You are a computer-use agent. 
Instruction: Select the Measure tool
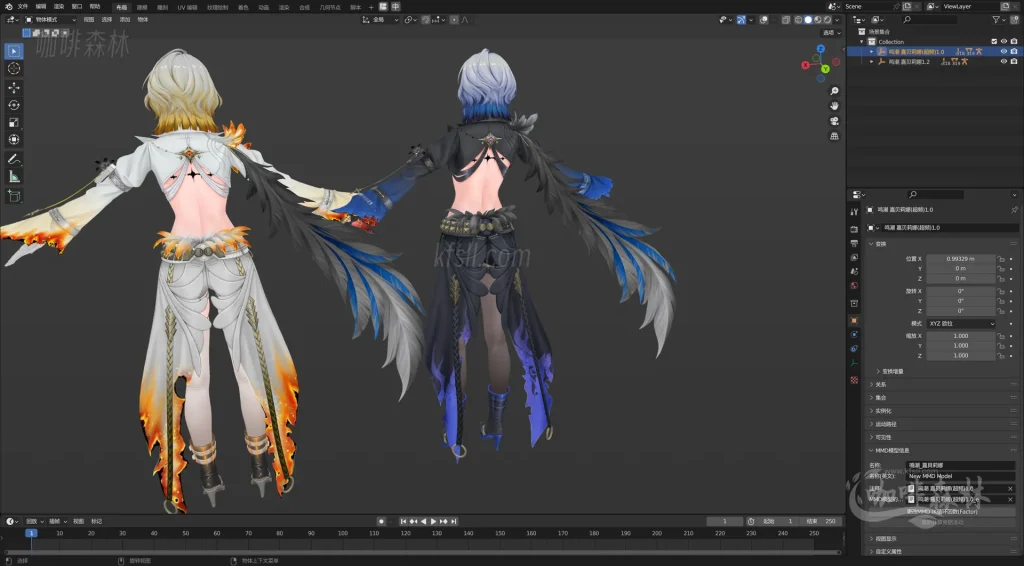(14, 176)
